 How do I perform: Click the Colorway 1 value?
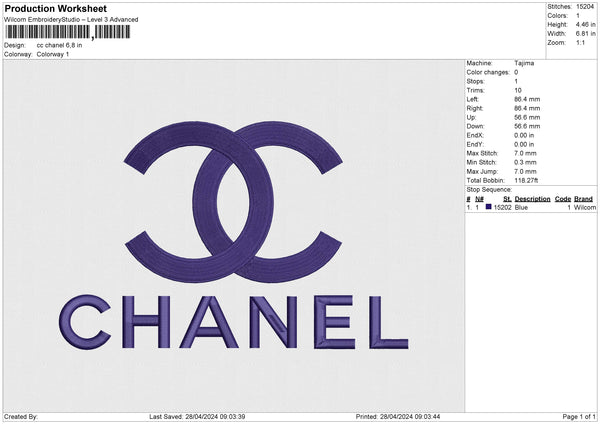coord(53,54)
